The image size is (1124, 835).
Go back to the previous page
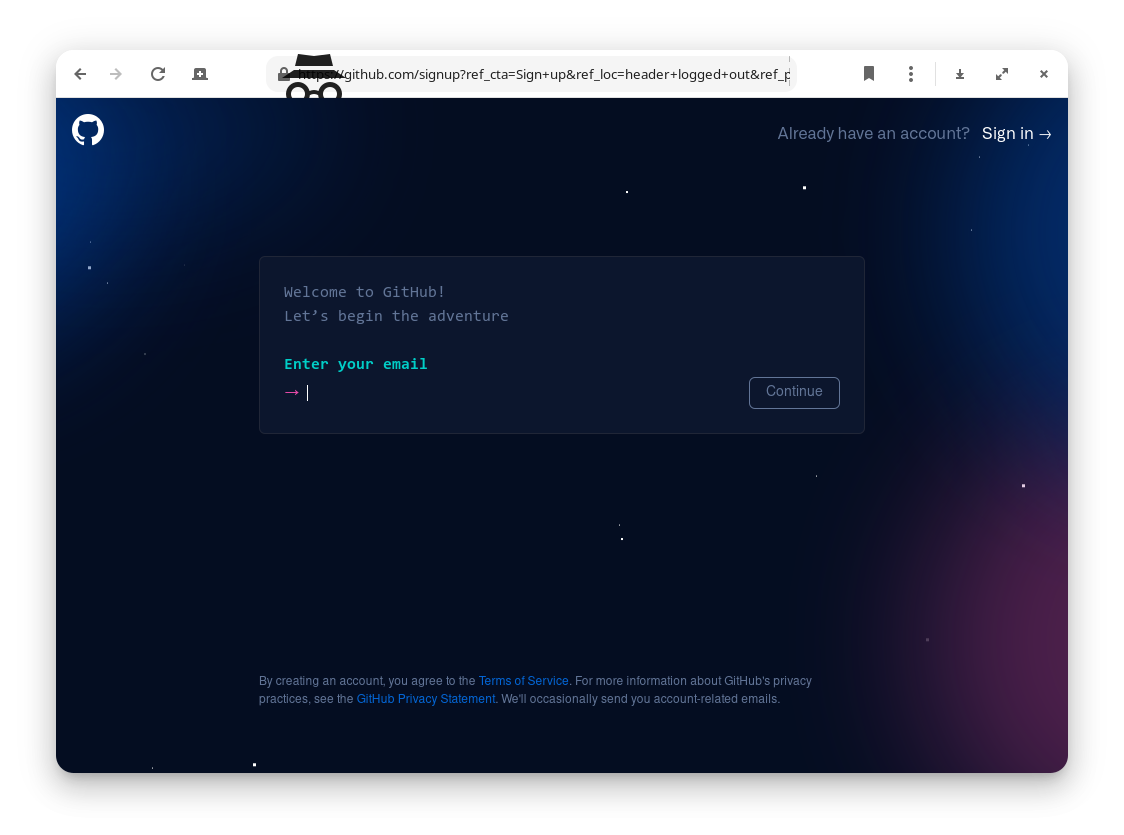tap(80, 74)
